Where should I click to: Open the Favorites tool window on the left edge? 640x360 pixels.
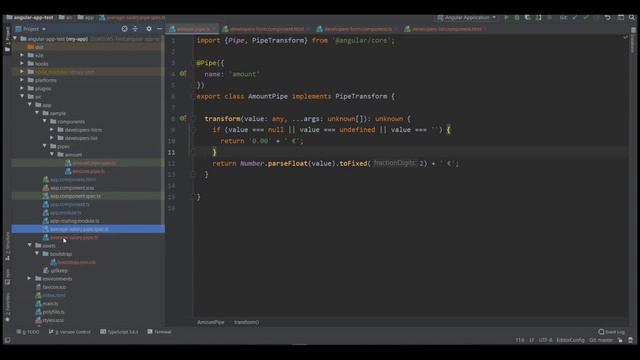coord(7,307)
